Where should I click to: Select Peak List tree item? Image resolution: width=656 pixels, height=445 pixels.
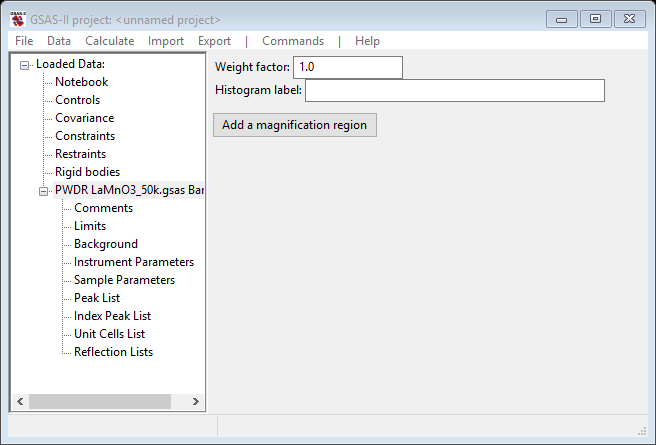[97, 298]
